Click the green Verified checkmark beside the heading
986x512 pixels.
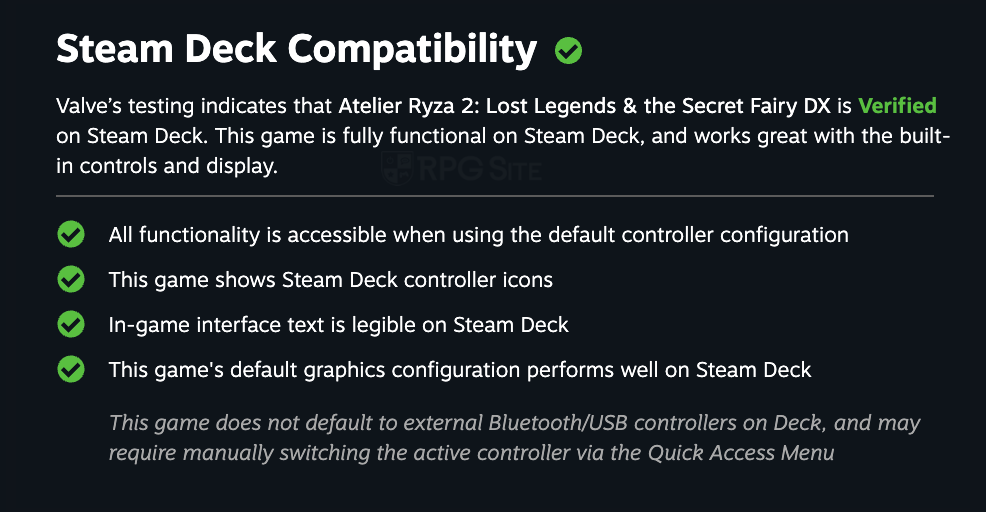[569, 50]
